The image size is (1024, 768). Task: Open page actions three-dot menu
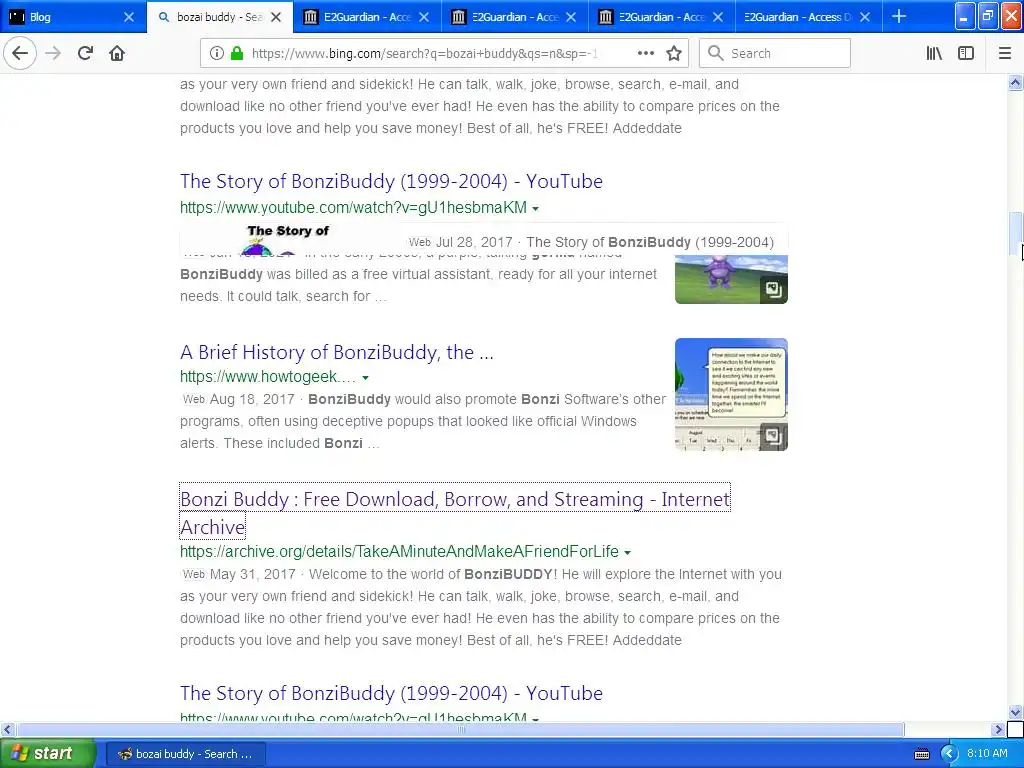coord(646,53)
